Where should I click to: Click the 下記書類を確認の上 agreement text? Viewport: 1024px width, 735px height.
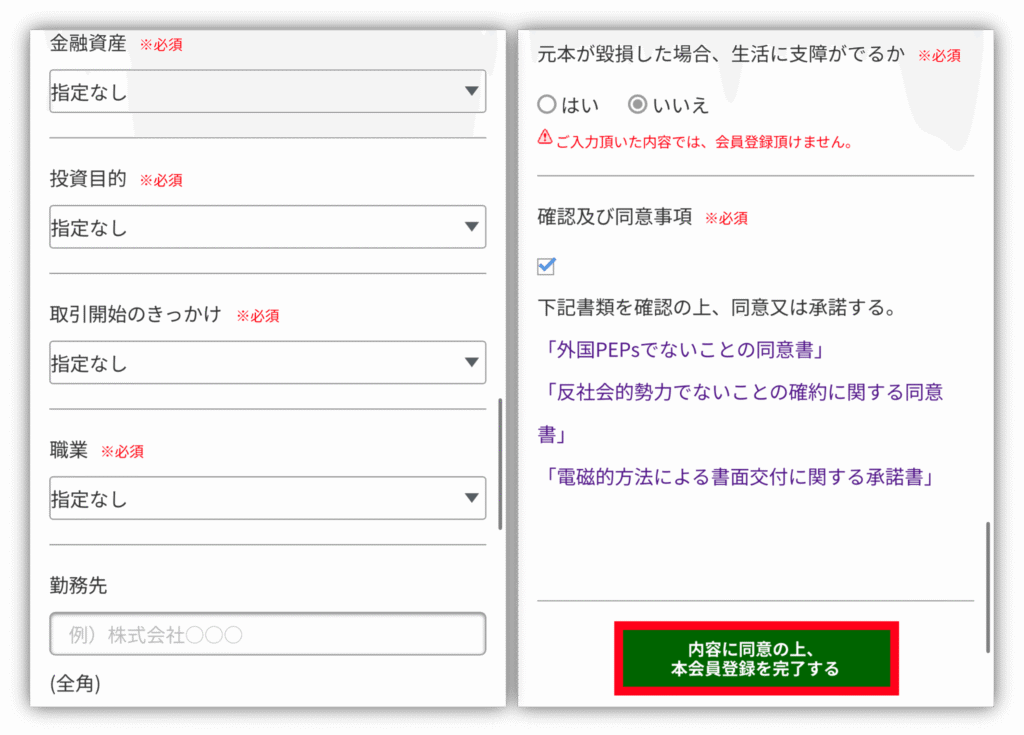pos(716,307)
